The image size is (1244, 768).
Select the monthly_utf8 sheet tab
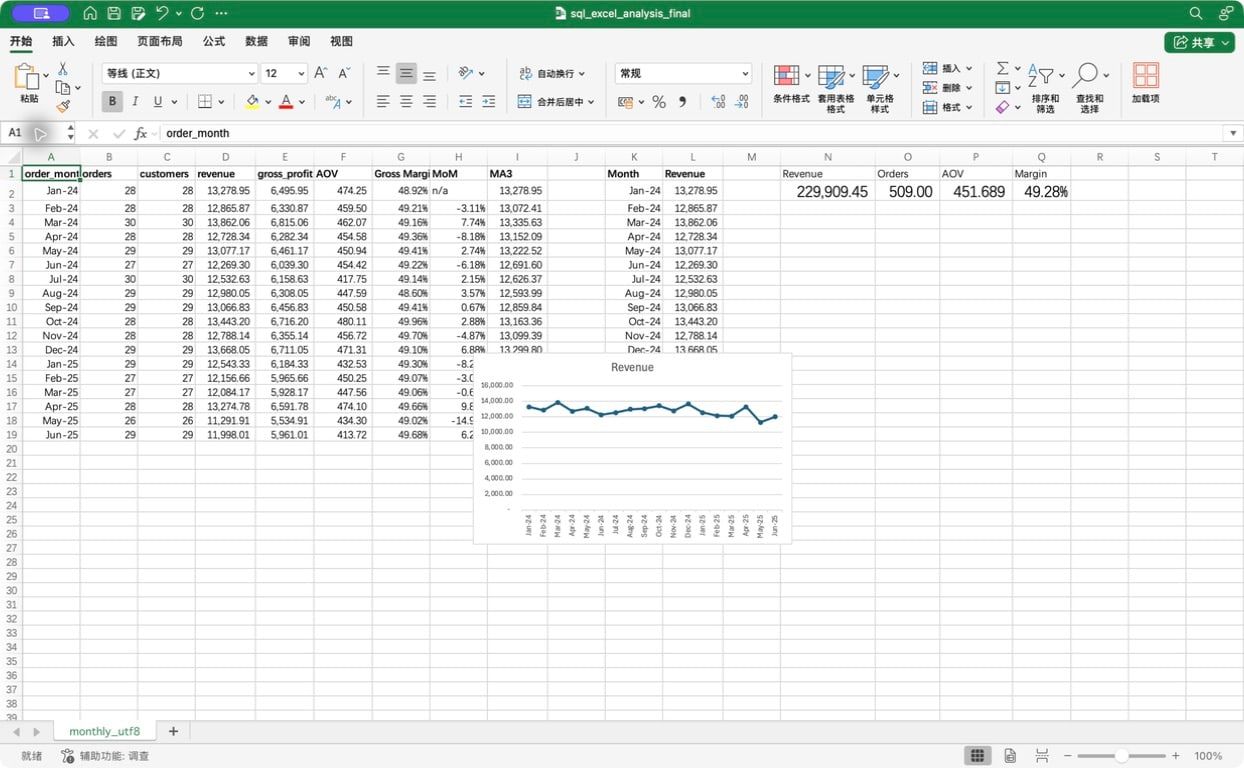click(105, 732)
